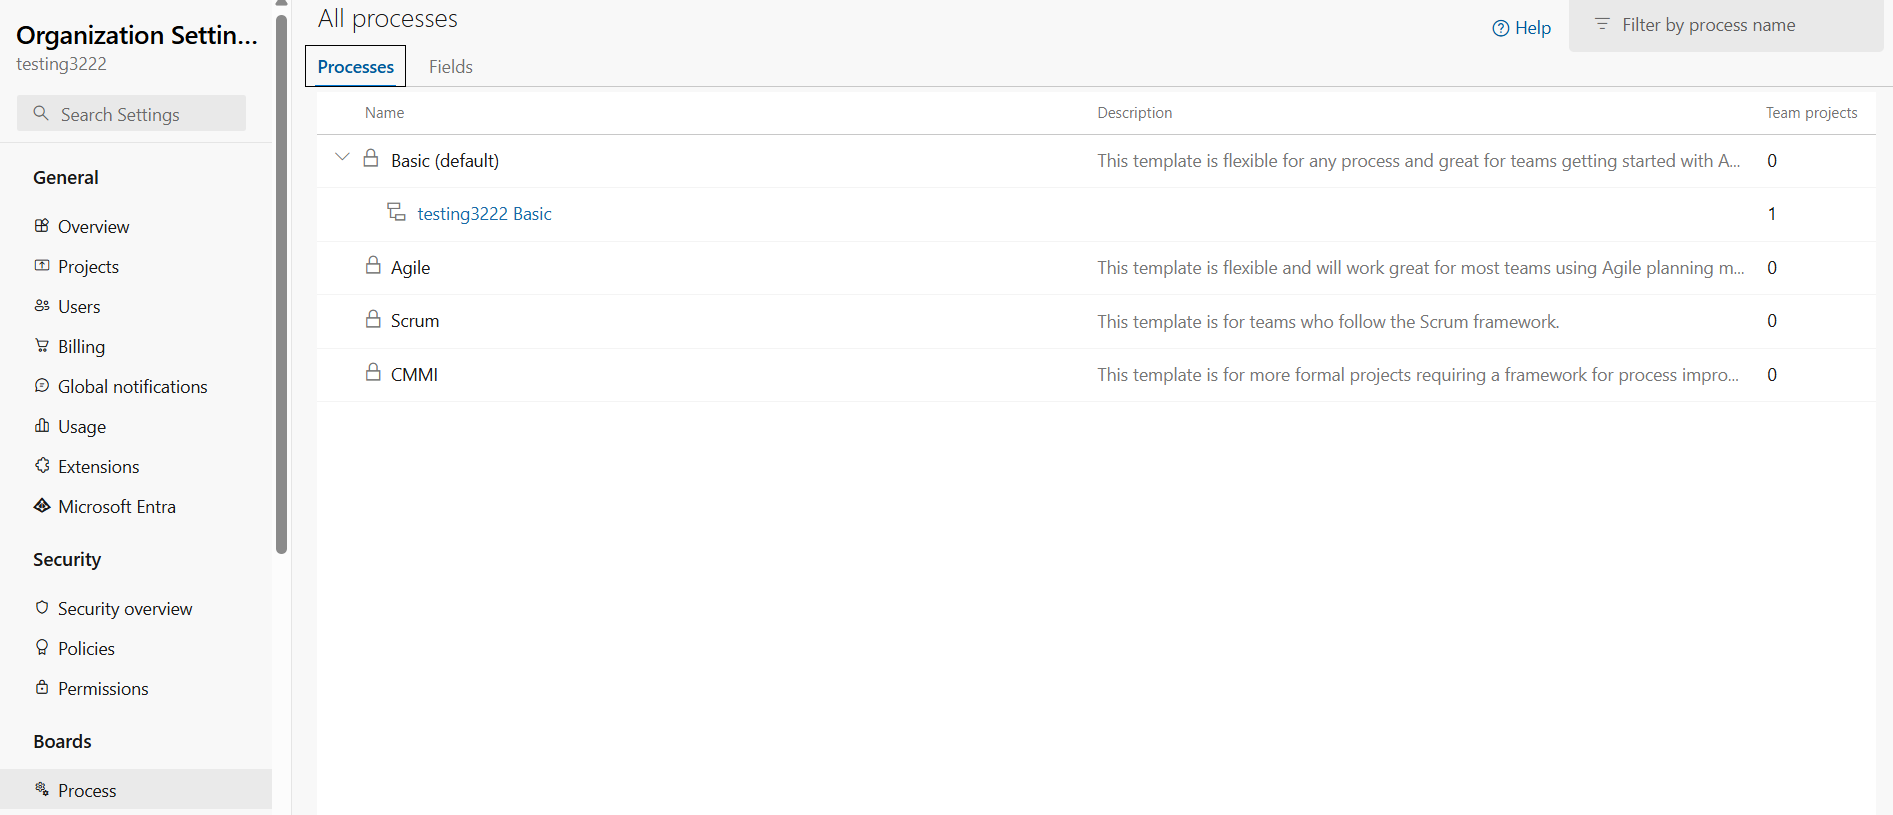The width and height of the screenshot is (1893, 815).
Task: Select the Scrum process name
Action: coord(415,321)
